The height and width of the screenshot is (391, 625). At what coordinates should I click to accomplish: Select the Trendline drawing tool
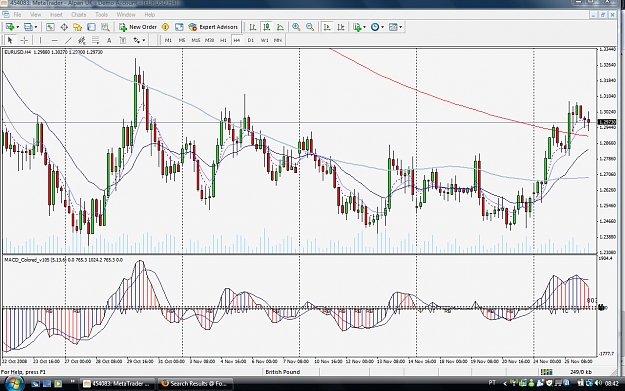(x=69, y=40)
